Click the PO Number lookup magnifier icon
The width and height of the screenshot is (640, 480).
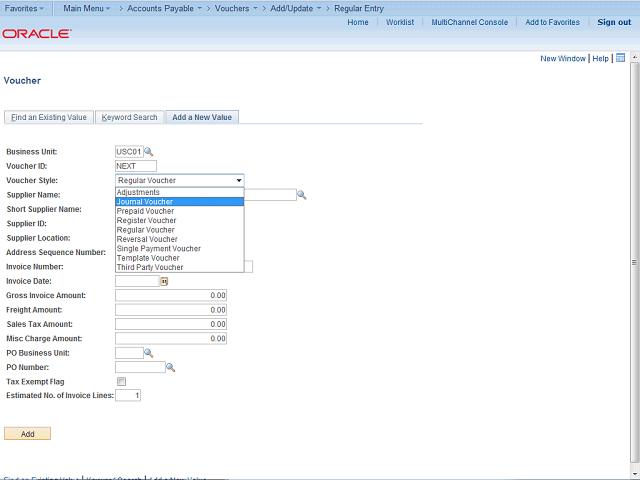pos(170,368)
